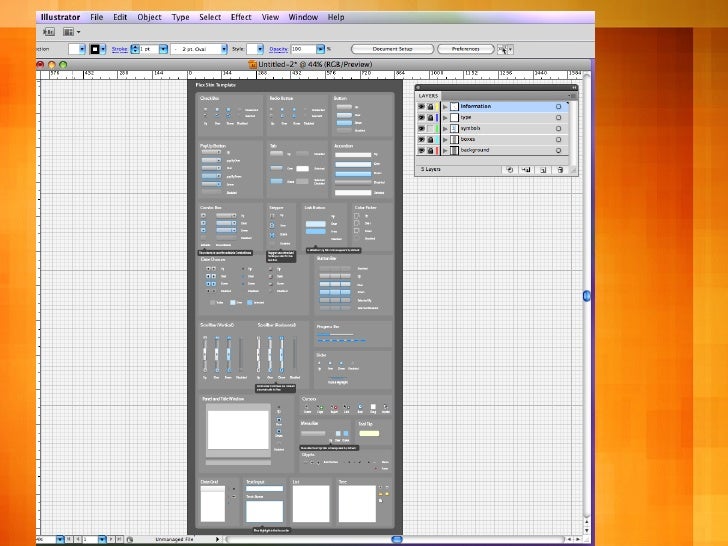Expand the symbols layer contents
The image size is (728, 546).
point(444,128)
